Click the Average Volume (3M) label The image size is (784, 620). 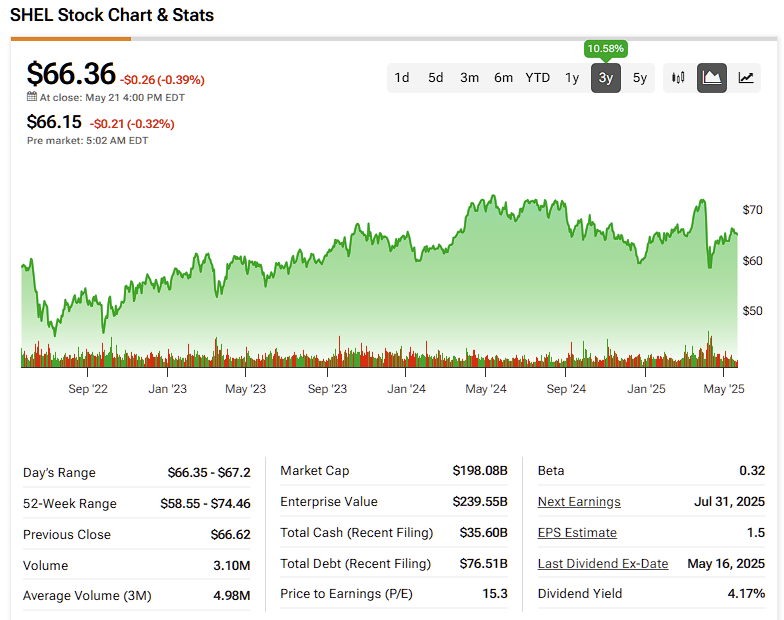pyautogui.click(x=87, y=596)
